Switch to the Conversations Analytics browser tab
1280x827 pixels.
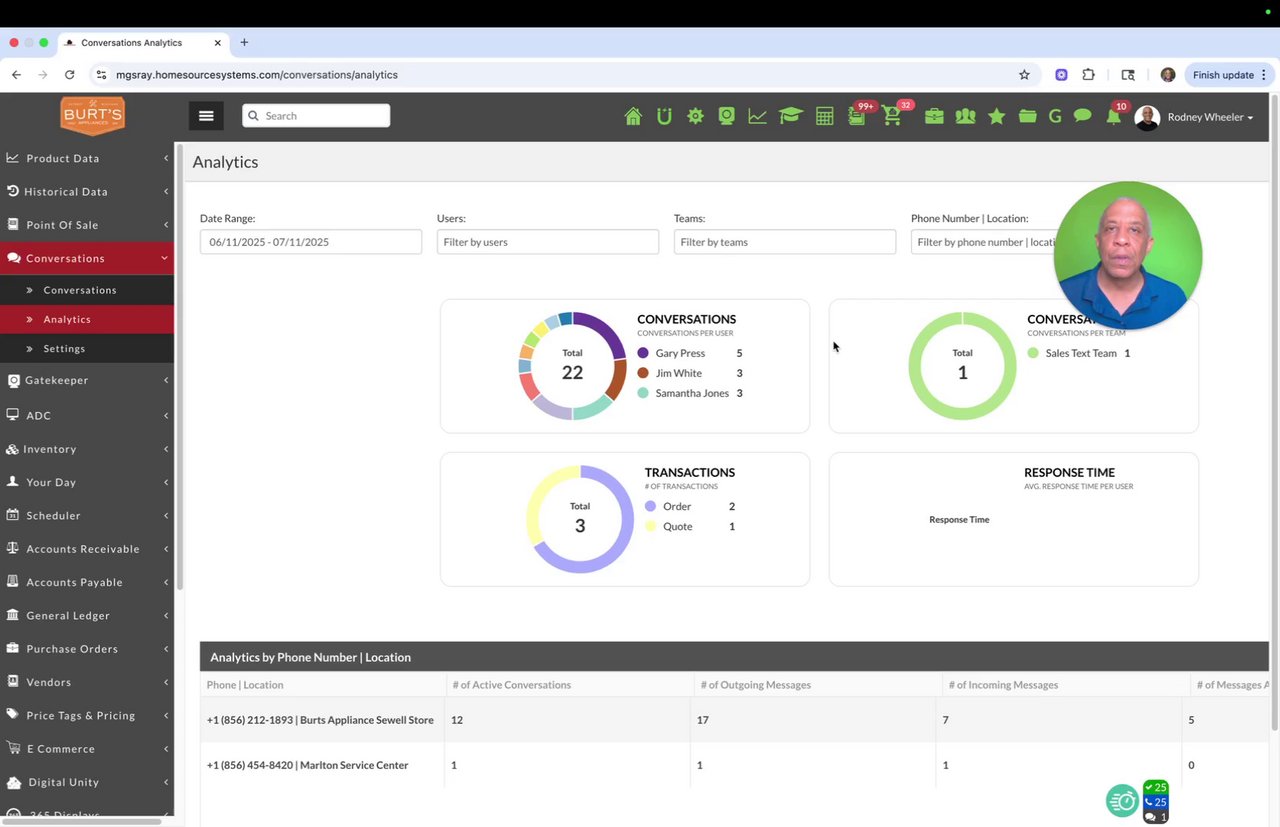point(144,43)
